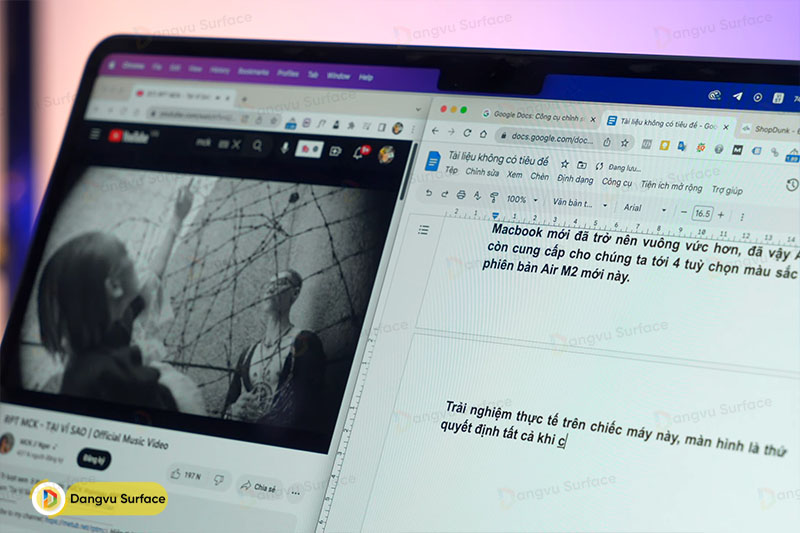800x533 pixels.
Task: Open the Chèn menu
Action: (x=539, y=176)
